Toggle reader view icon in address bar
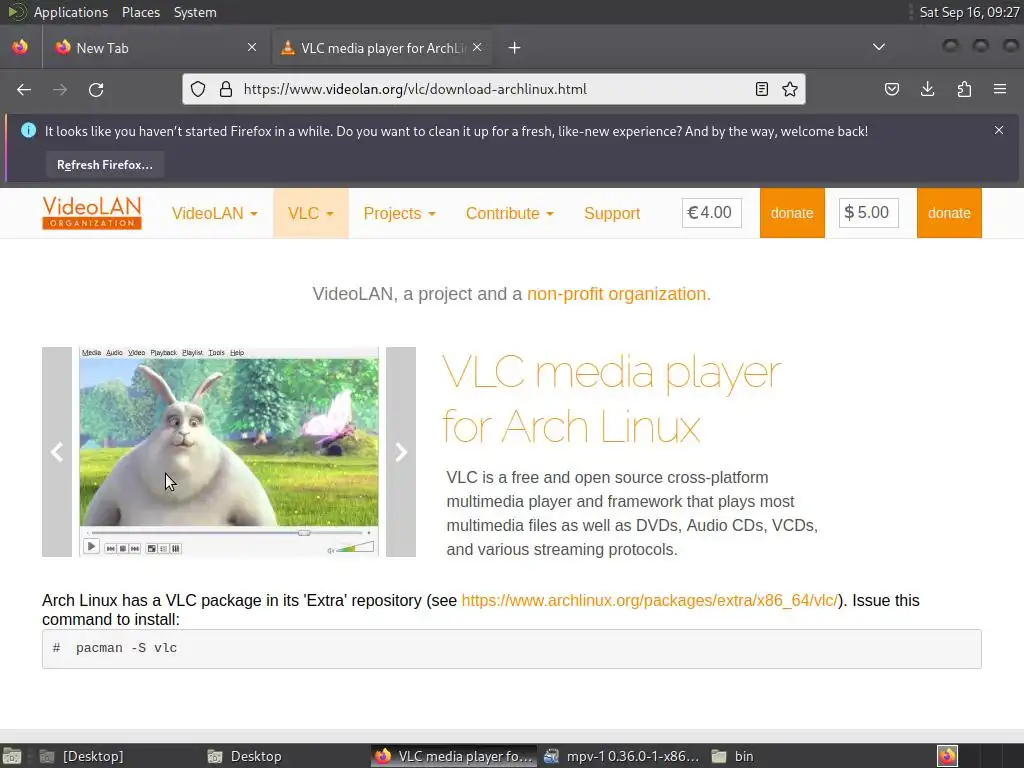 pyautogui.click(x=761, y=89)
